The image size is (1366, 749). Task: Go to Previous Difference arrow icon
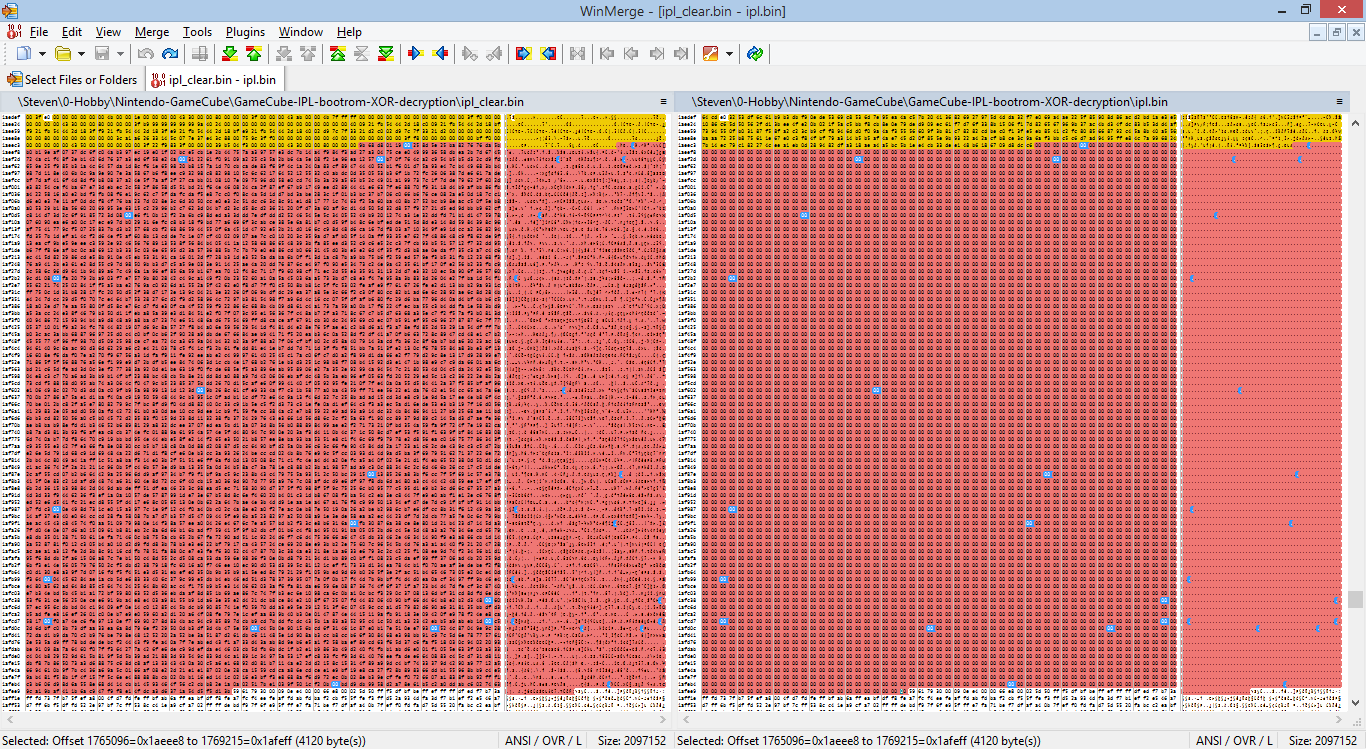click(x=254, y=54)
